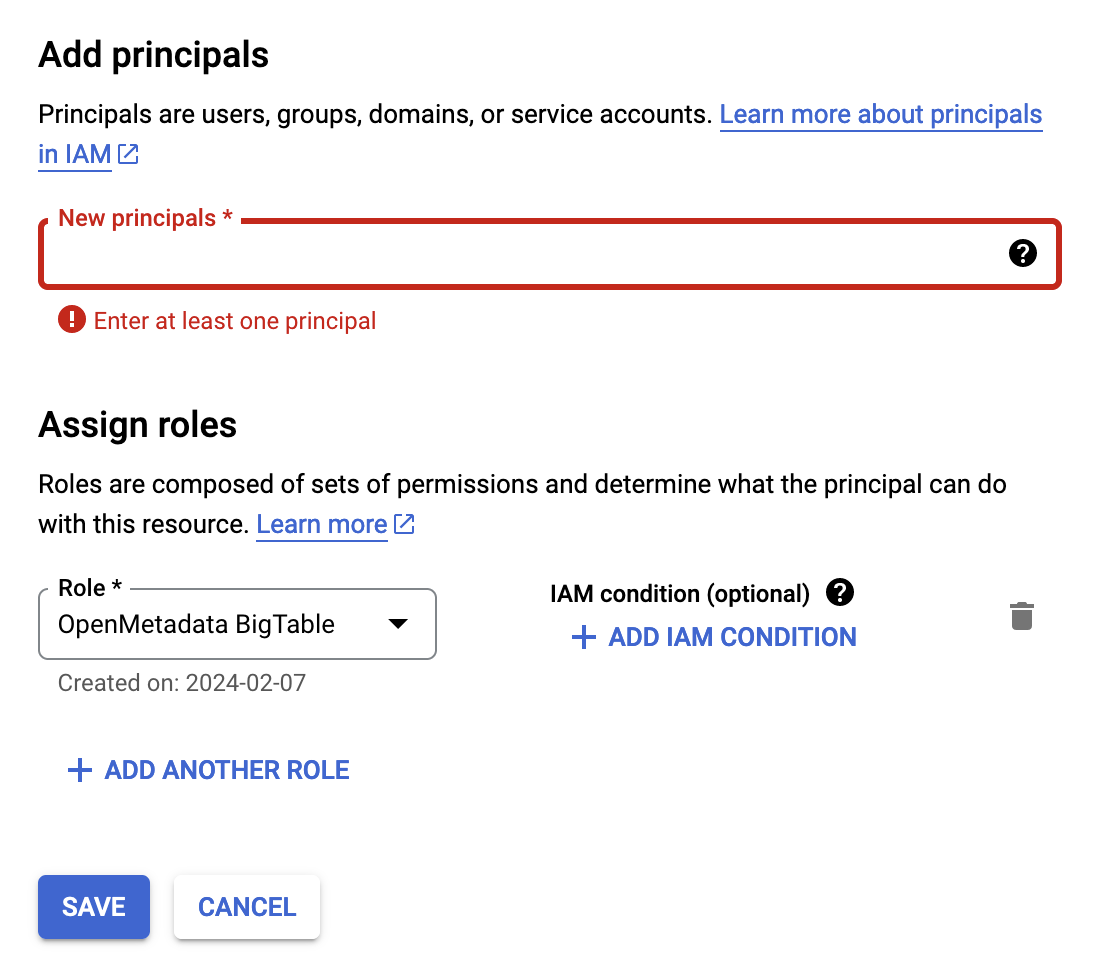Viewport: 1106px width, 968px height.
Task: Click the external link icon beside 'Learn more'
Action: (x=404, y=523)
